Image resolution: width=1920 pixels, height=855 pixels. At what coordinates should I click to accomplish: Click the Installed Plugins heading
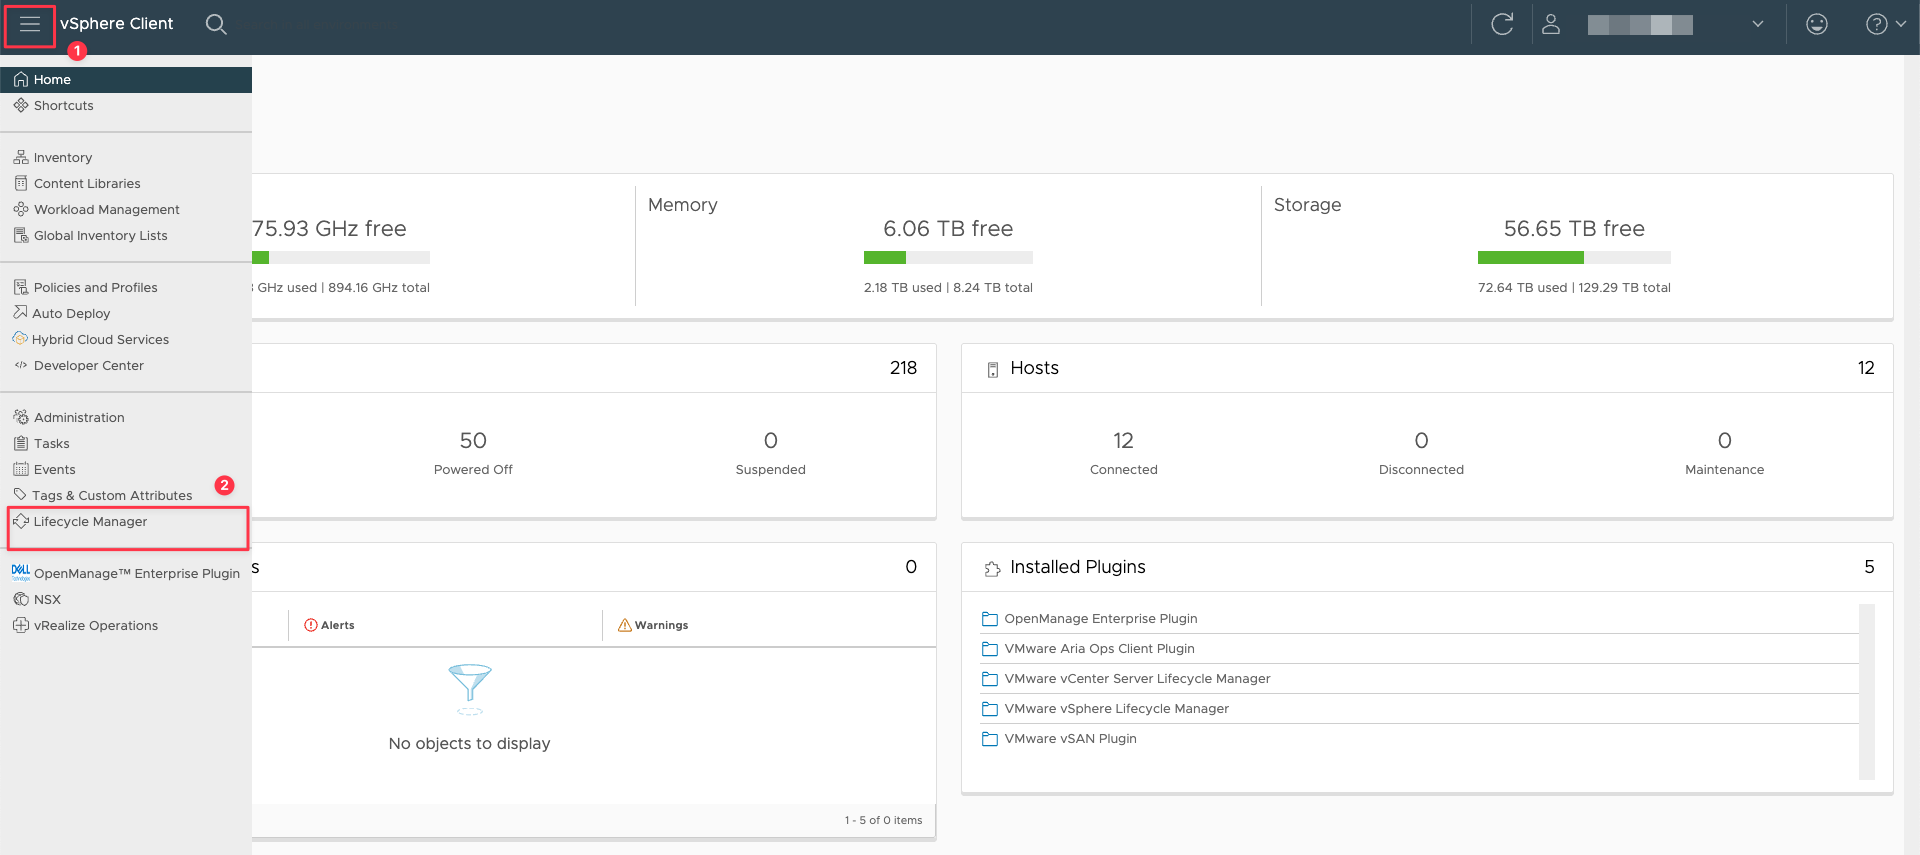[x=1078, y=567]
